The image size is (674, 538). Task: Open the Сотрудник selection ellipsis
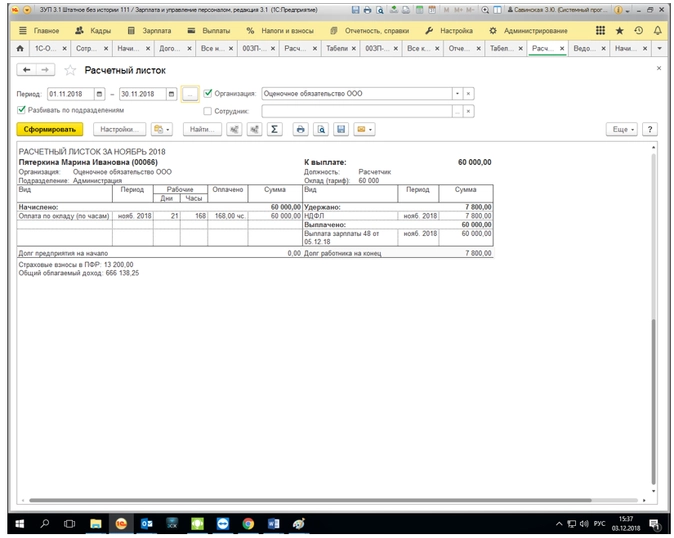[457, 112]
